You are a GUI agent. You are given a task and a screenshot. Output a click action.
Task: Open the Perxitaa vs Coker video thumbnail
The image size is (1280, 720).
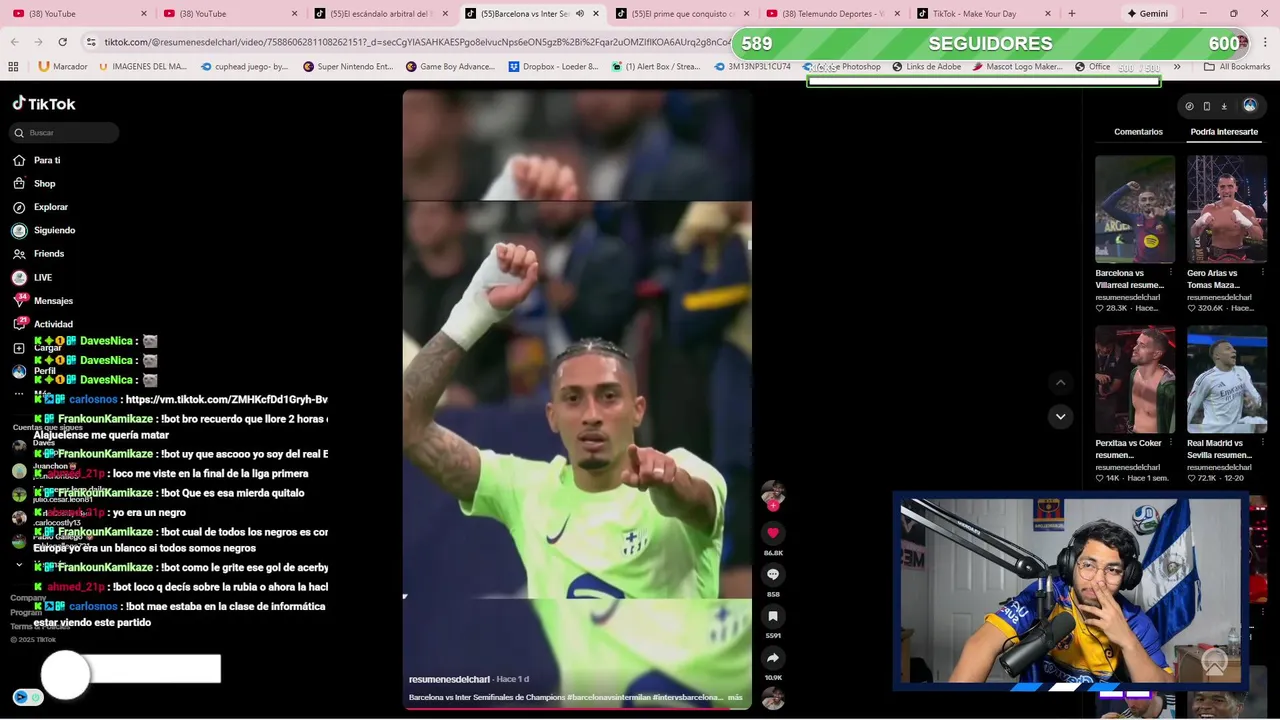point(1135,379)
